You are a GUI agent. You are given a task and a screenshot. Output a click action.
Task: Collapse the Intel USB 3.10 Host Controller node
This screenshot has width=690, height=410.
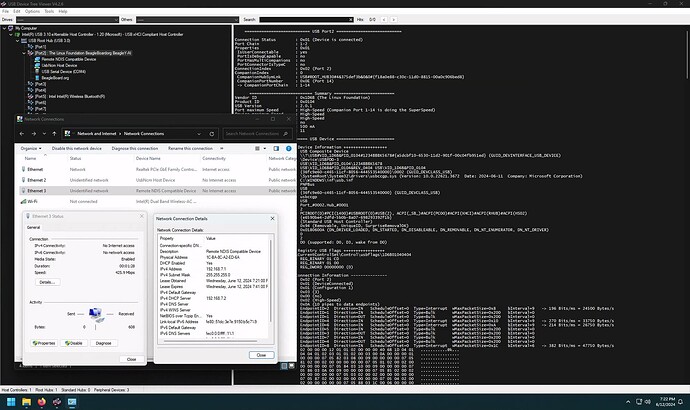[x=11, y=34]
